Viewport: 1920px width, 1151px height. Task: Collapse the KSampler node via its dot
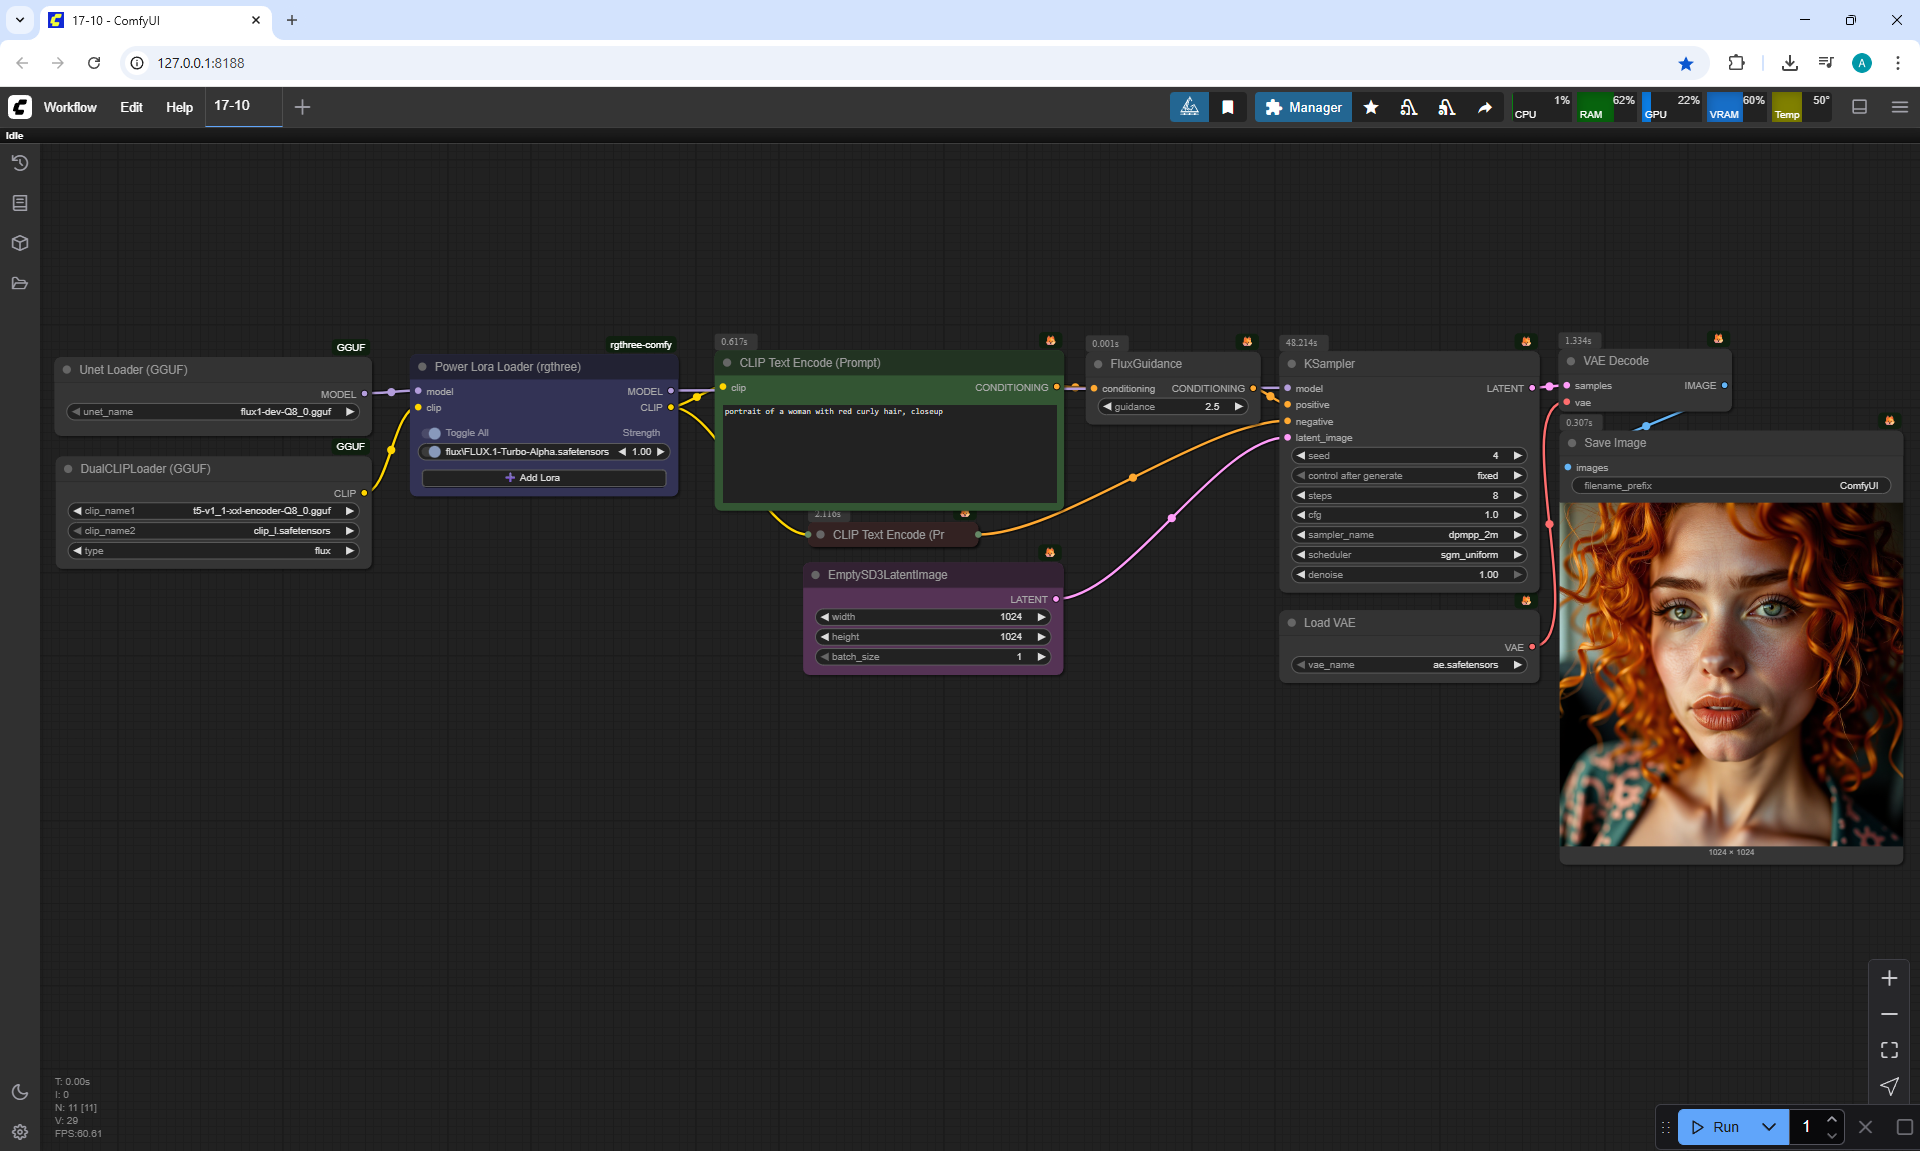1292,364
